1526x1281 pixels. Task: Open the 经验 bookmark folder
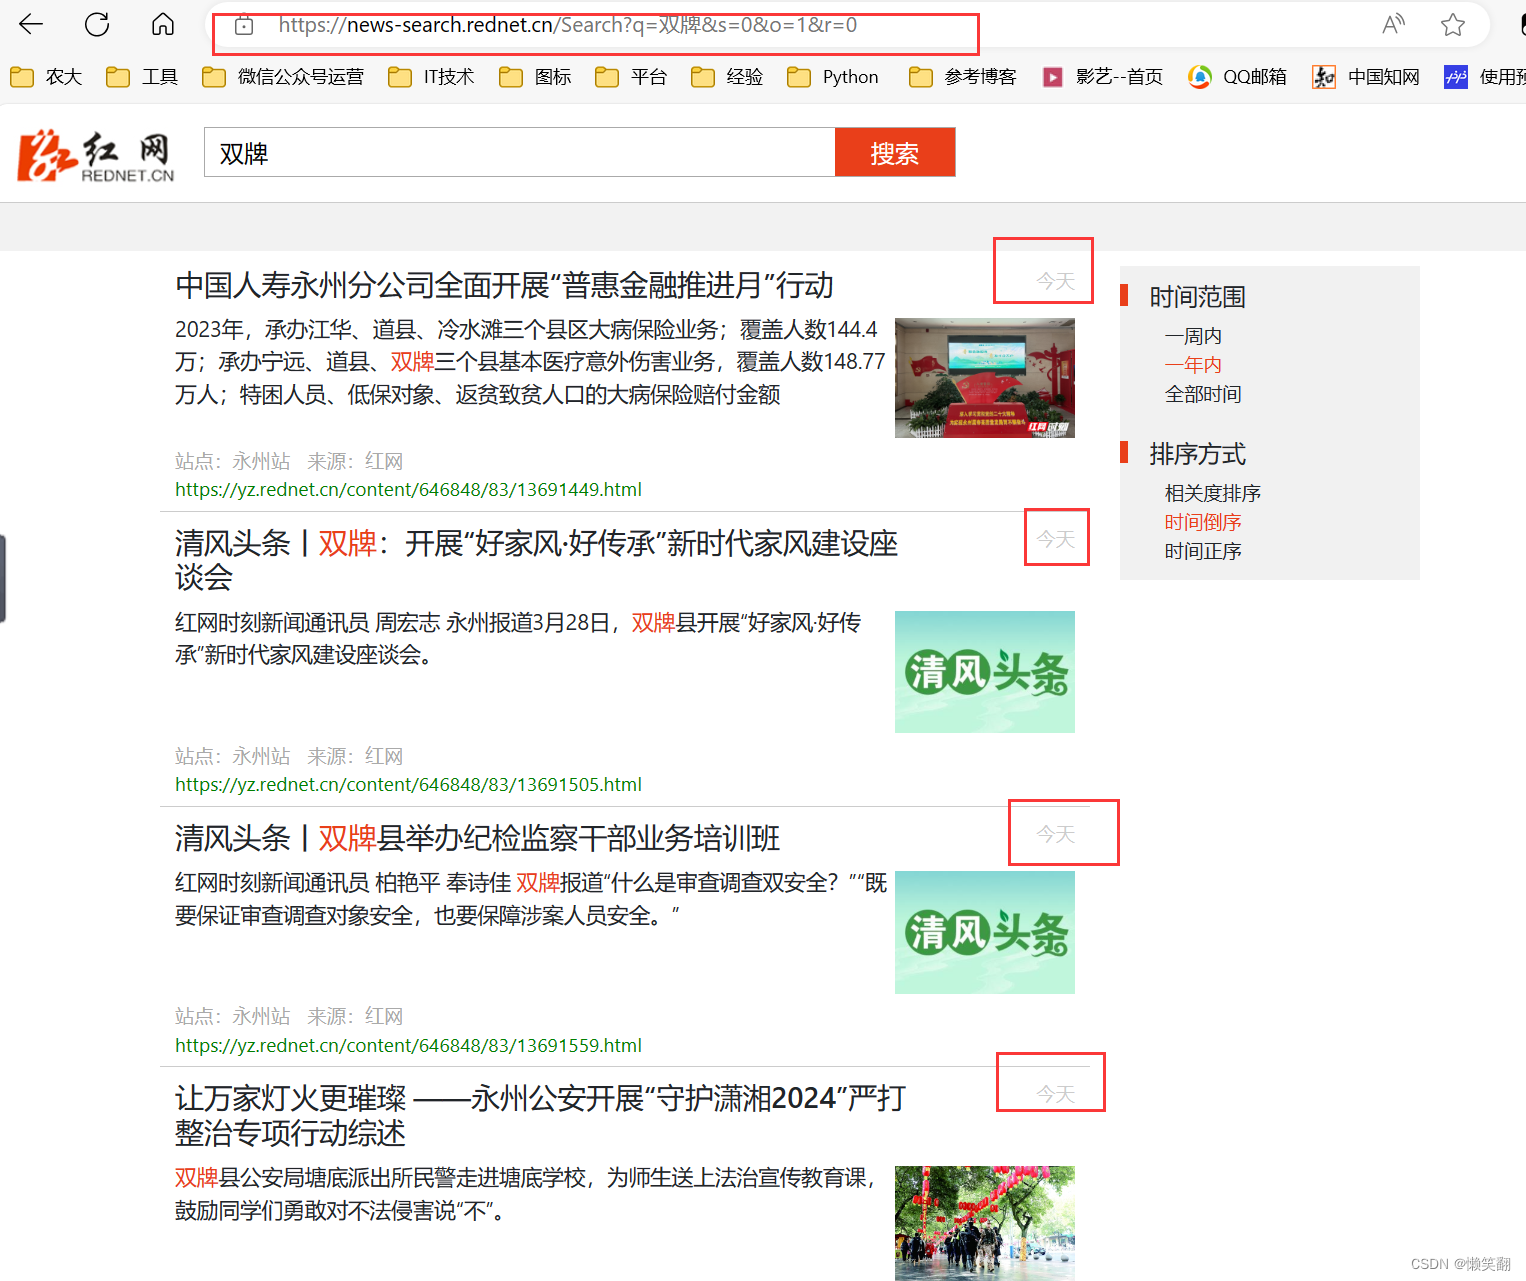click(x=727, y=77)
